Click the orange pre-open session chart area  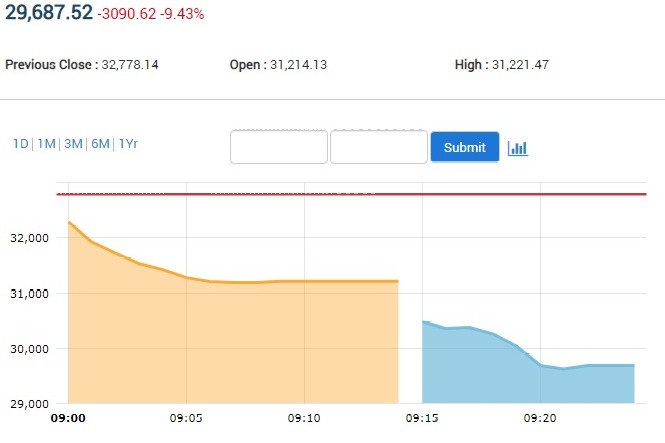230,340
